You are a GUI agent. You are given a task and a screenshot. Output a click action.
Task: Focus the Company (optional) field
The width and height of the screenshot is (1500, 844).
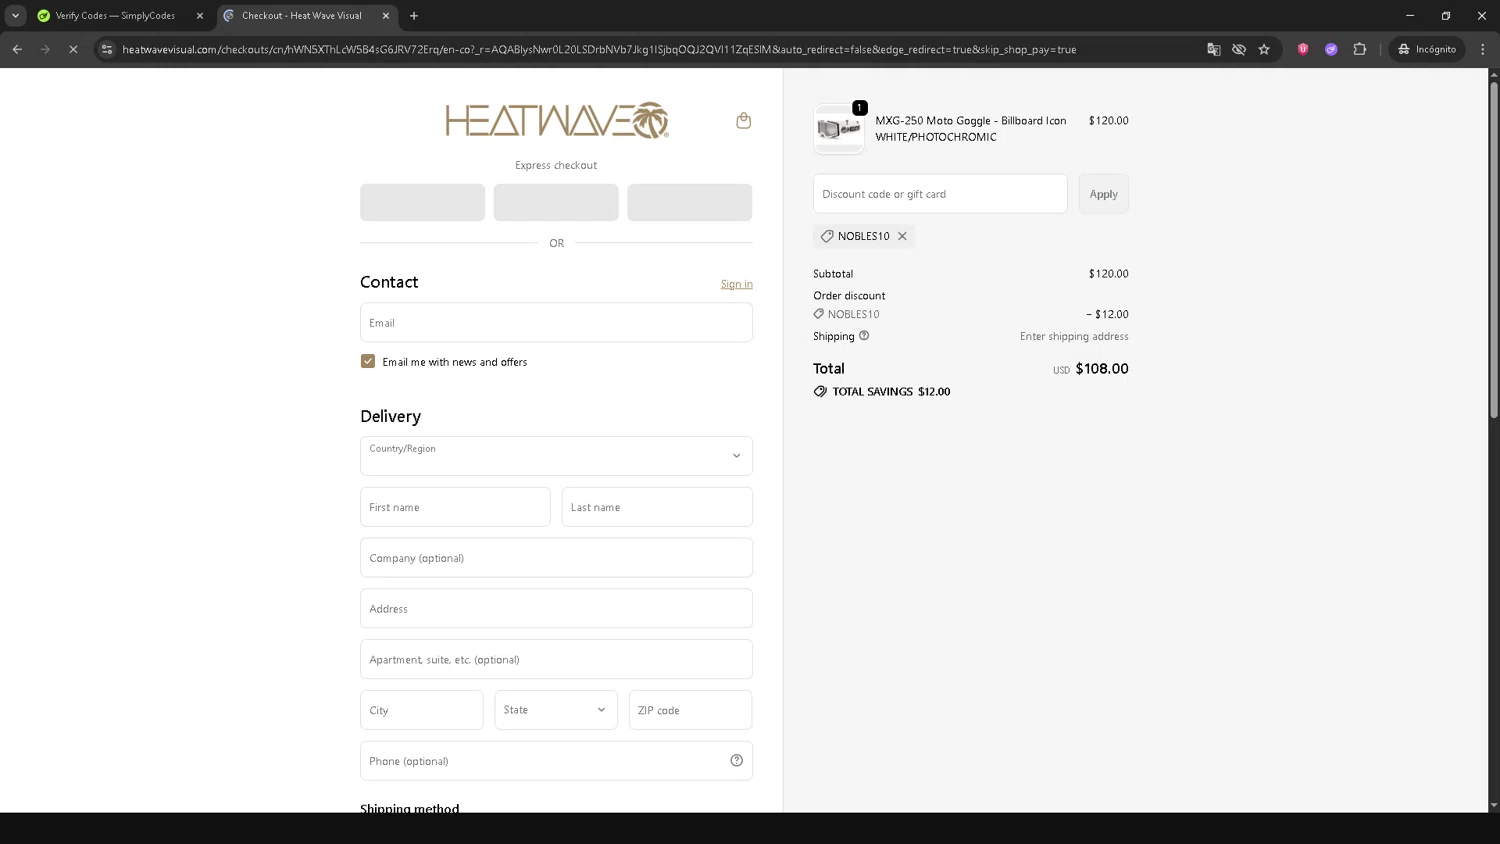(x=556, y=558)
